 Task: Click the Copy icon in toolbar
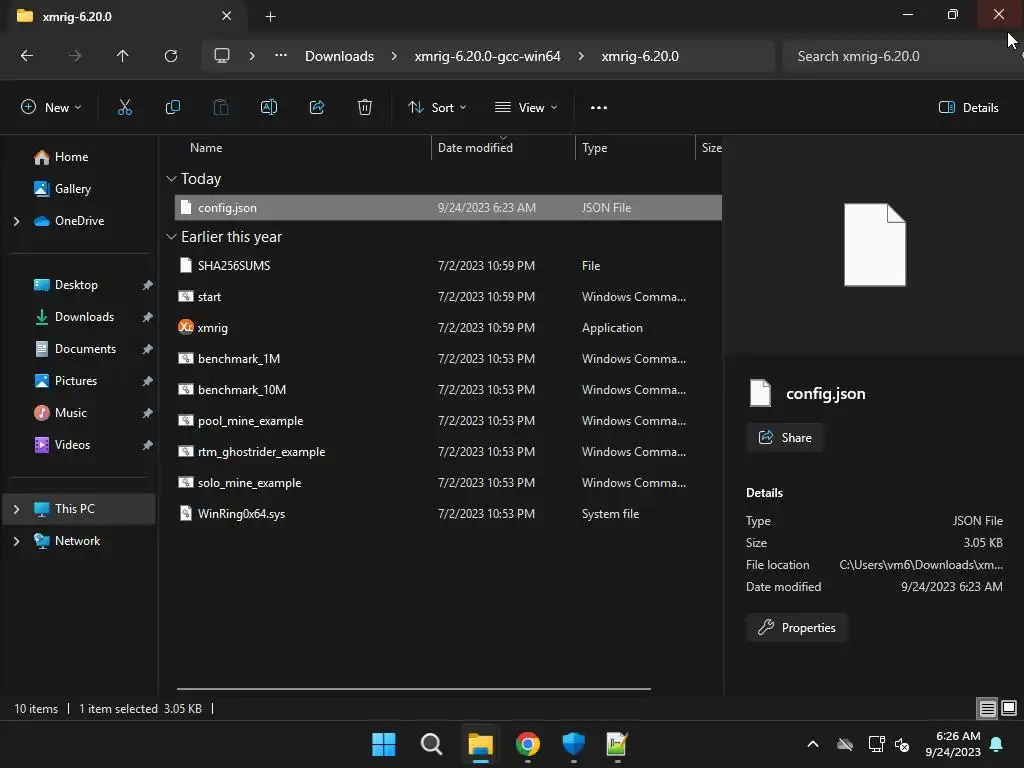pyautogui.click(x=172, y=108)
